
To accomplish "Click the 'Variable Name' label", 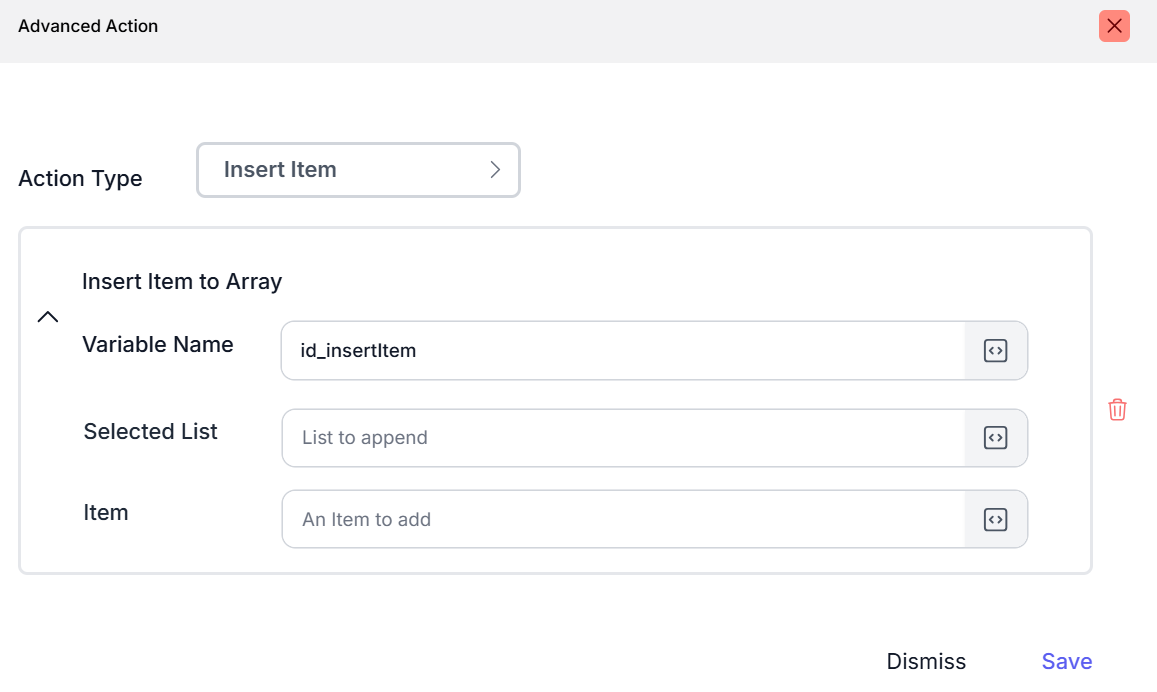I will 158,345.
